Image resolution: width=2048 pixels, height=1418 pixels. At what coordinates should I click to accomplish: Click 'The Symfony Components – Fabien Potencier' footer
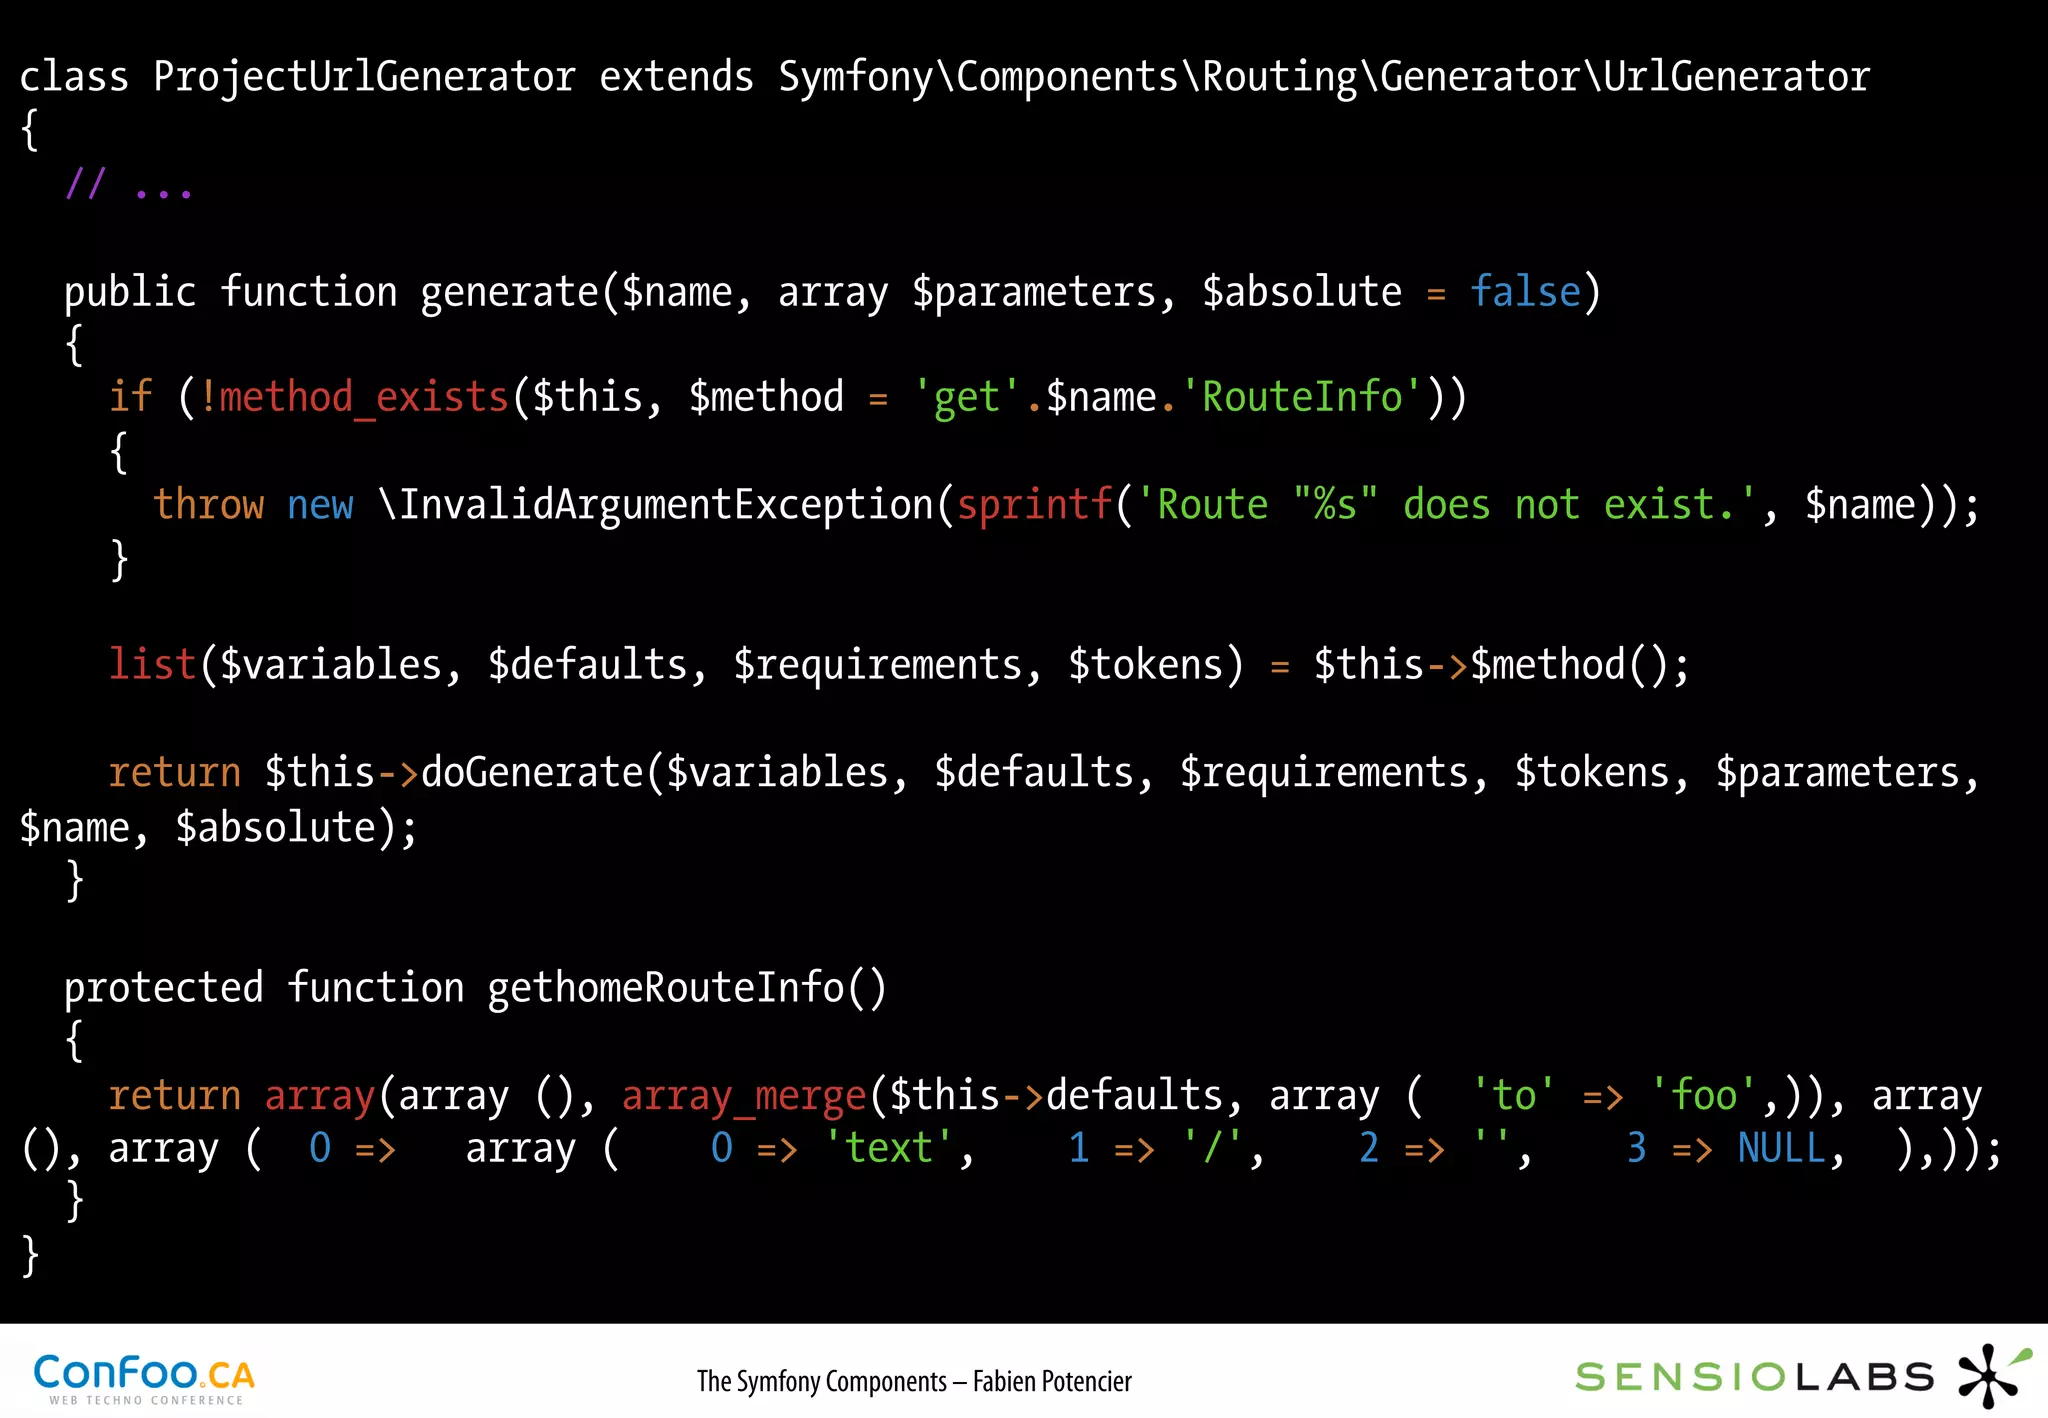(x=914, y=1381)
